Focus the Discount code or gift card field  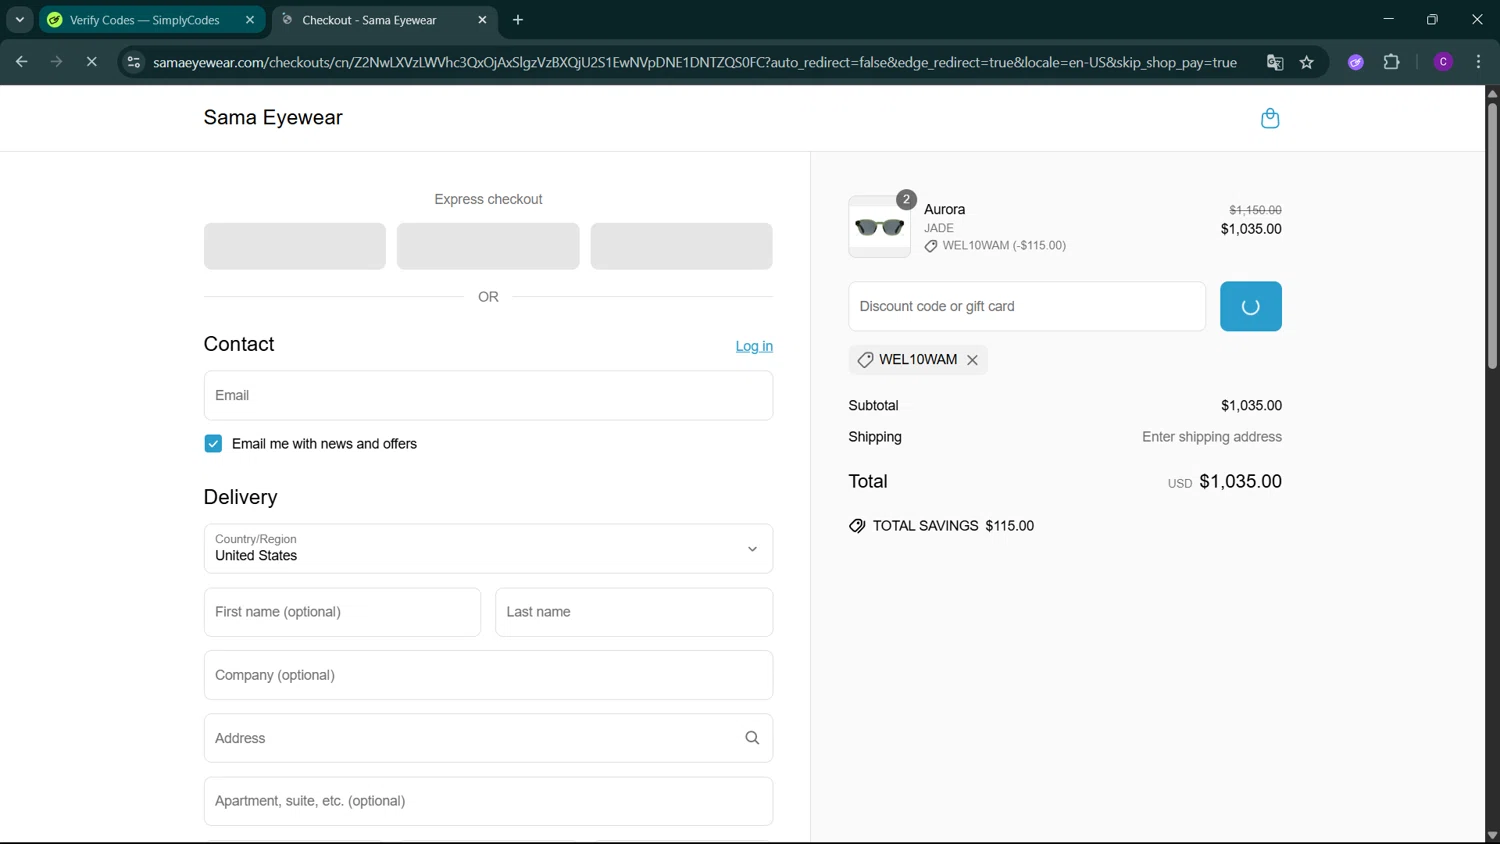(x=1027, y=306)
